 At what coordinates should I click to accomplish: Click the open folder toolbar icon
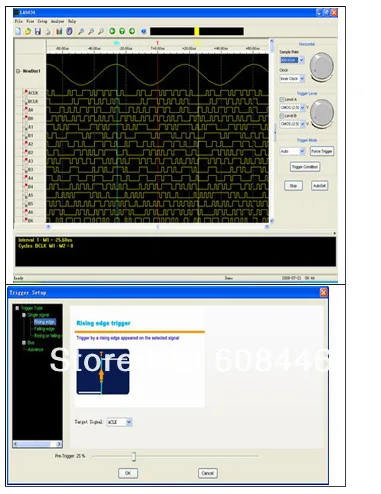(x=28, y=31)
